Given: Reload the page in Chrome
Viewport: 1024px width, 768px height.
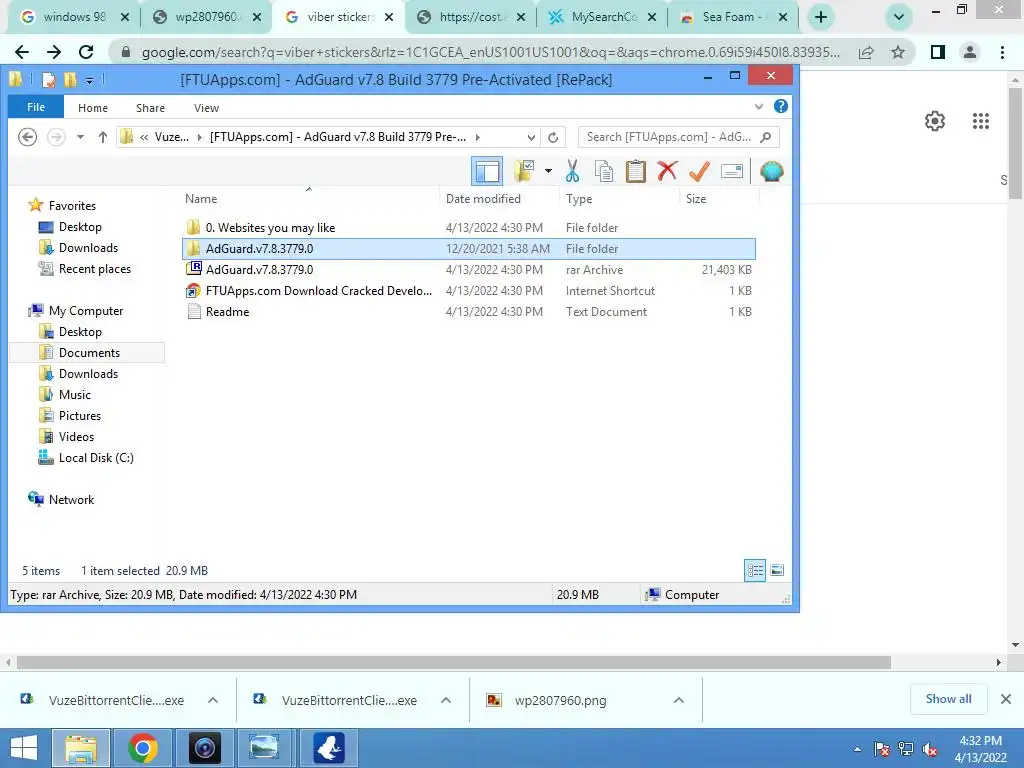Looking at the screenshot, I should pyautogui.click(x=86, y=52).
